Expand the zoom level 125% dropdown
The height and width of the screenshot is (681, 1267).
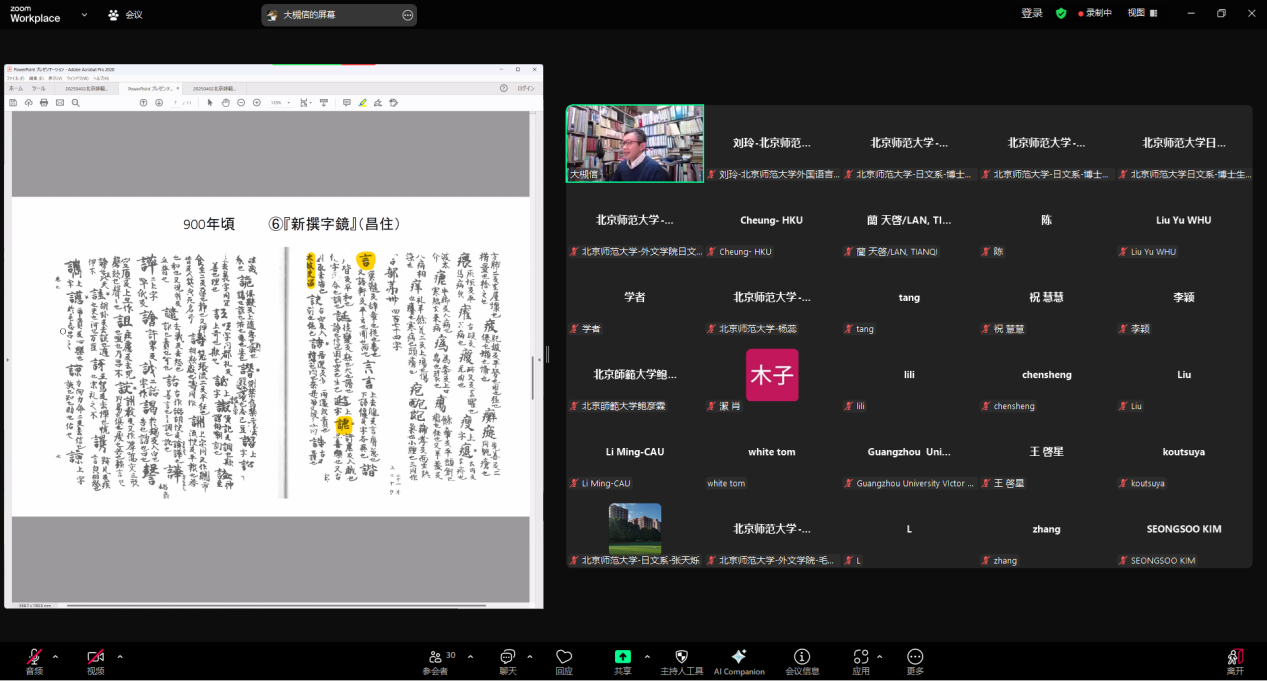pos(280,103)
